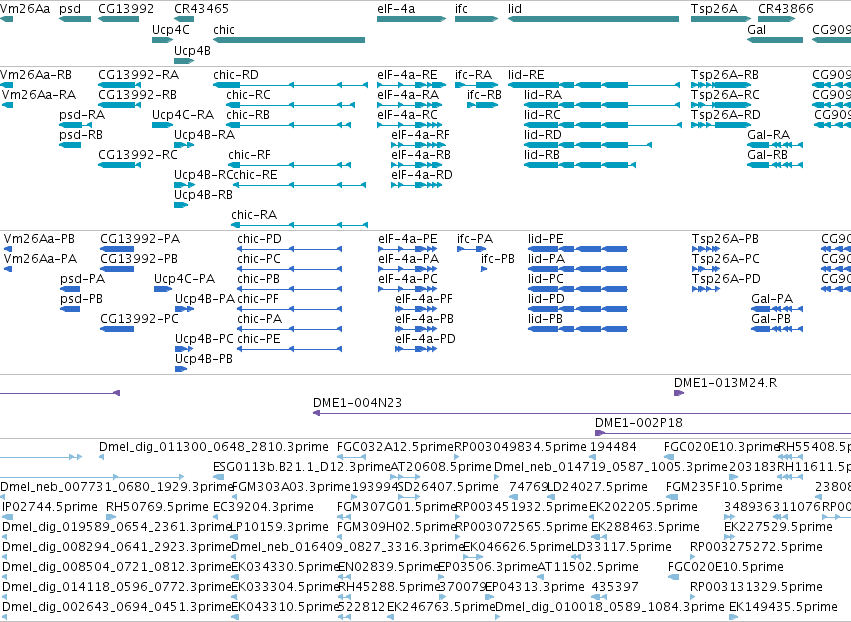The height and width of the screenshot is (622, 851).
Task: Click transcript ifc-RB label
Action: tap(484, 94)
